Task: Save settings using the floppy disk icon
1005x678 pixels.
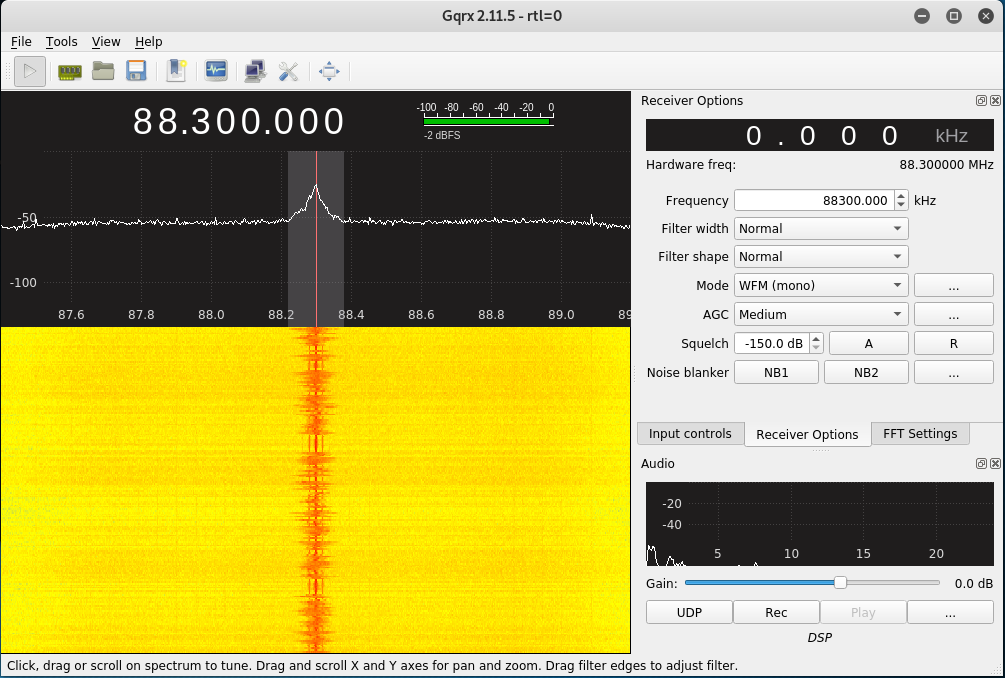Action: click(139, 70)
